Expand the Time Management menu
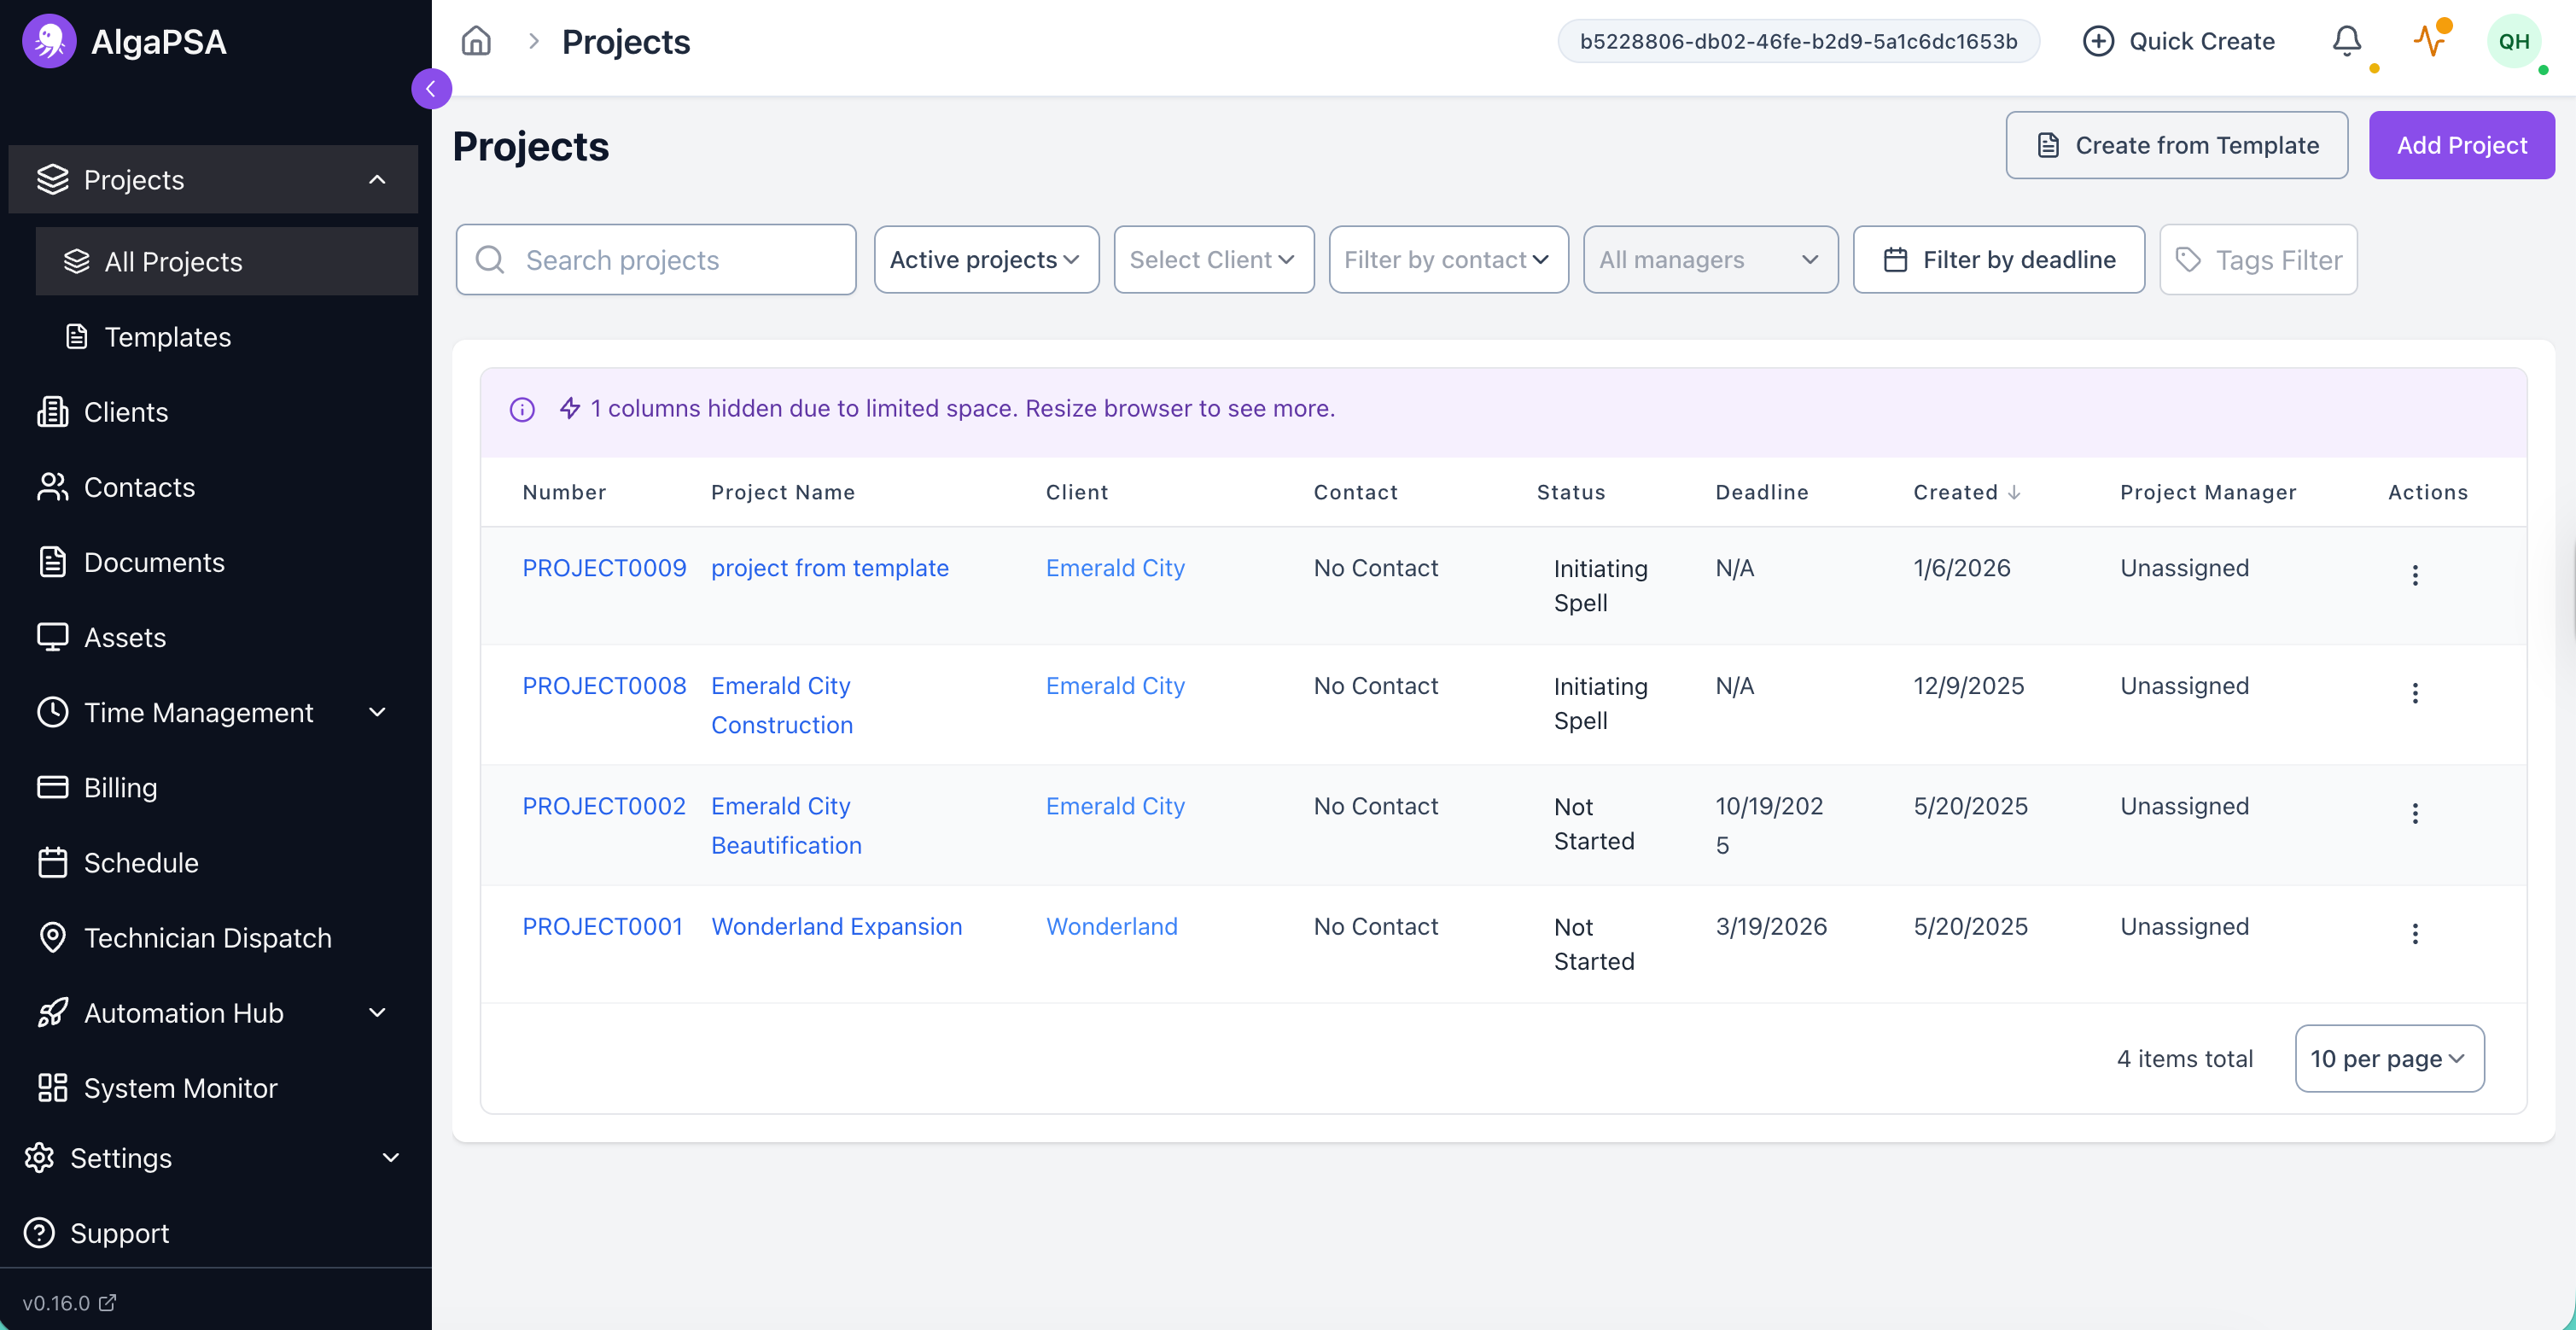 click(x=377, y=712)
